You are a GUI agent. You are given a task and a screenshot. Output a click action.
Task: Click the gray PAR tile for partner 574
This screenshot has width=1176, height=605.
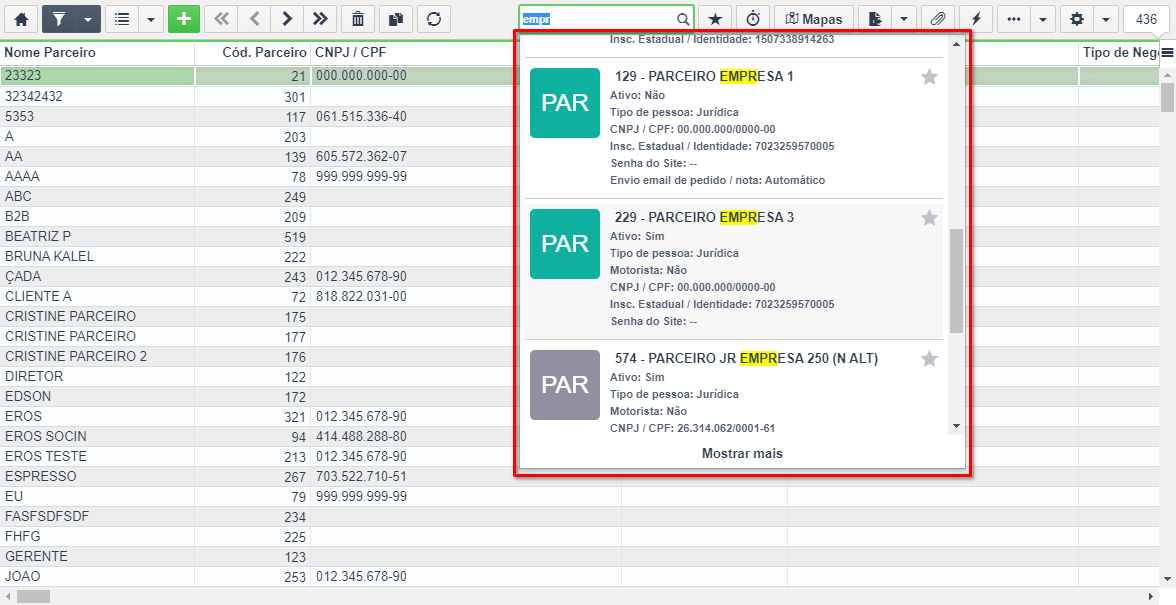[x=565, y=385]
